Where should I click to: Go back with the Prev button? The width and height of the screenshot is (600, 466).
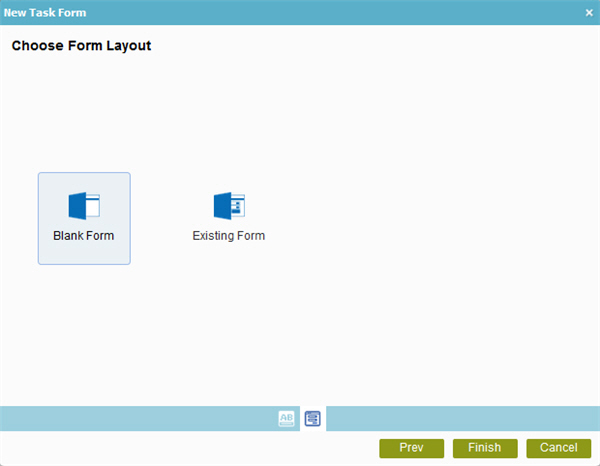click(x=412, y=448)
